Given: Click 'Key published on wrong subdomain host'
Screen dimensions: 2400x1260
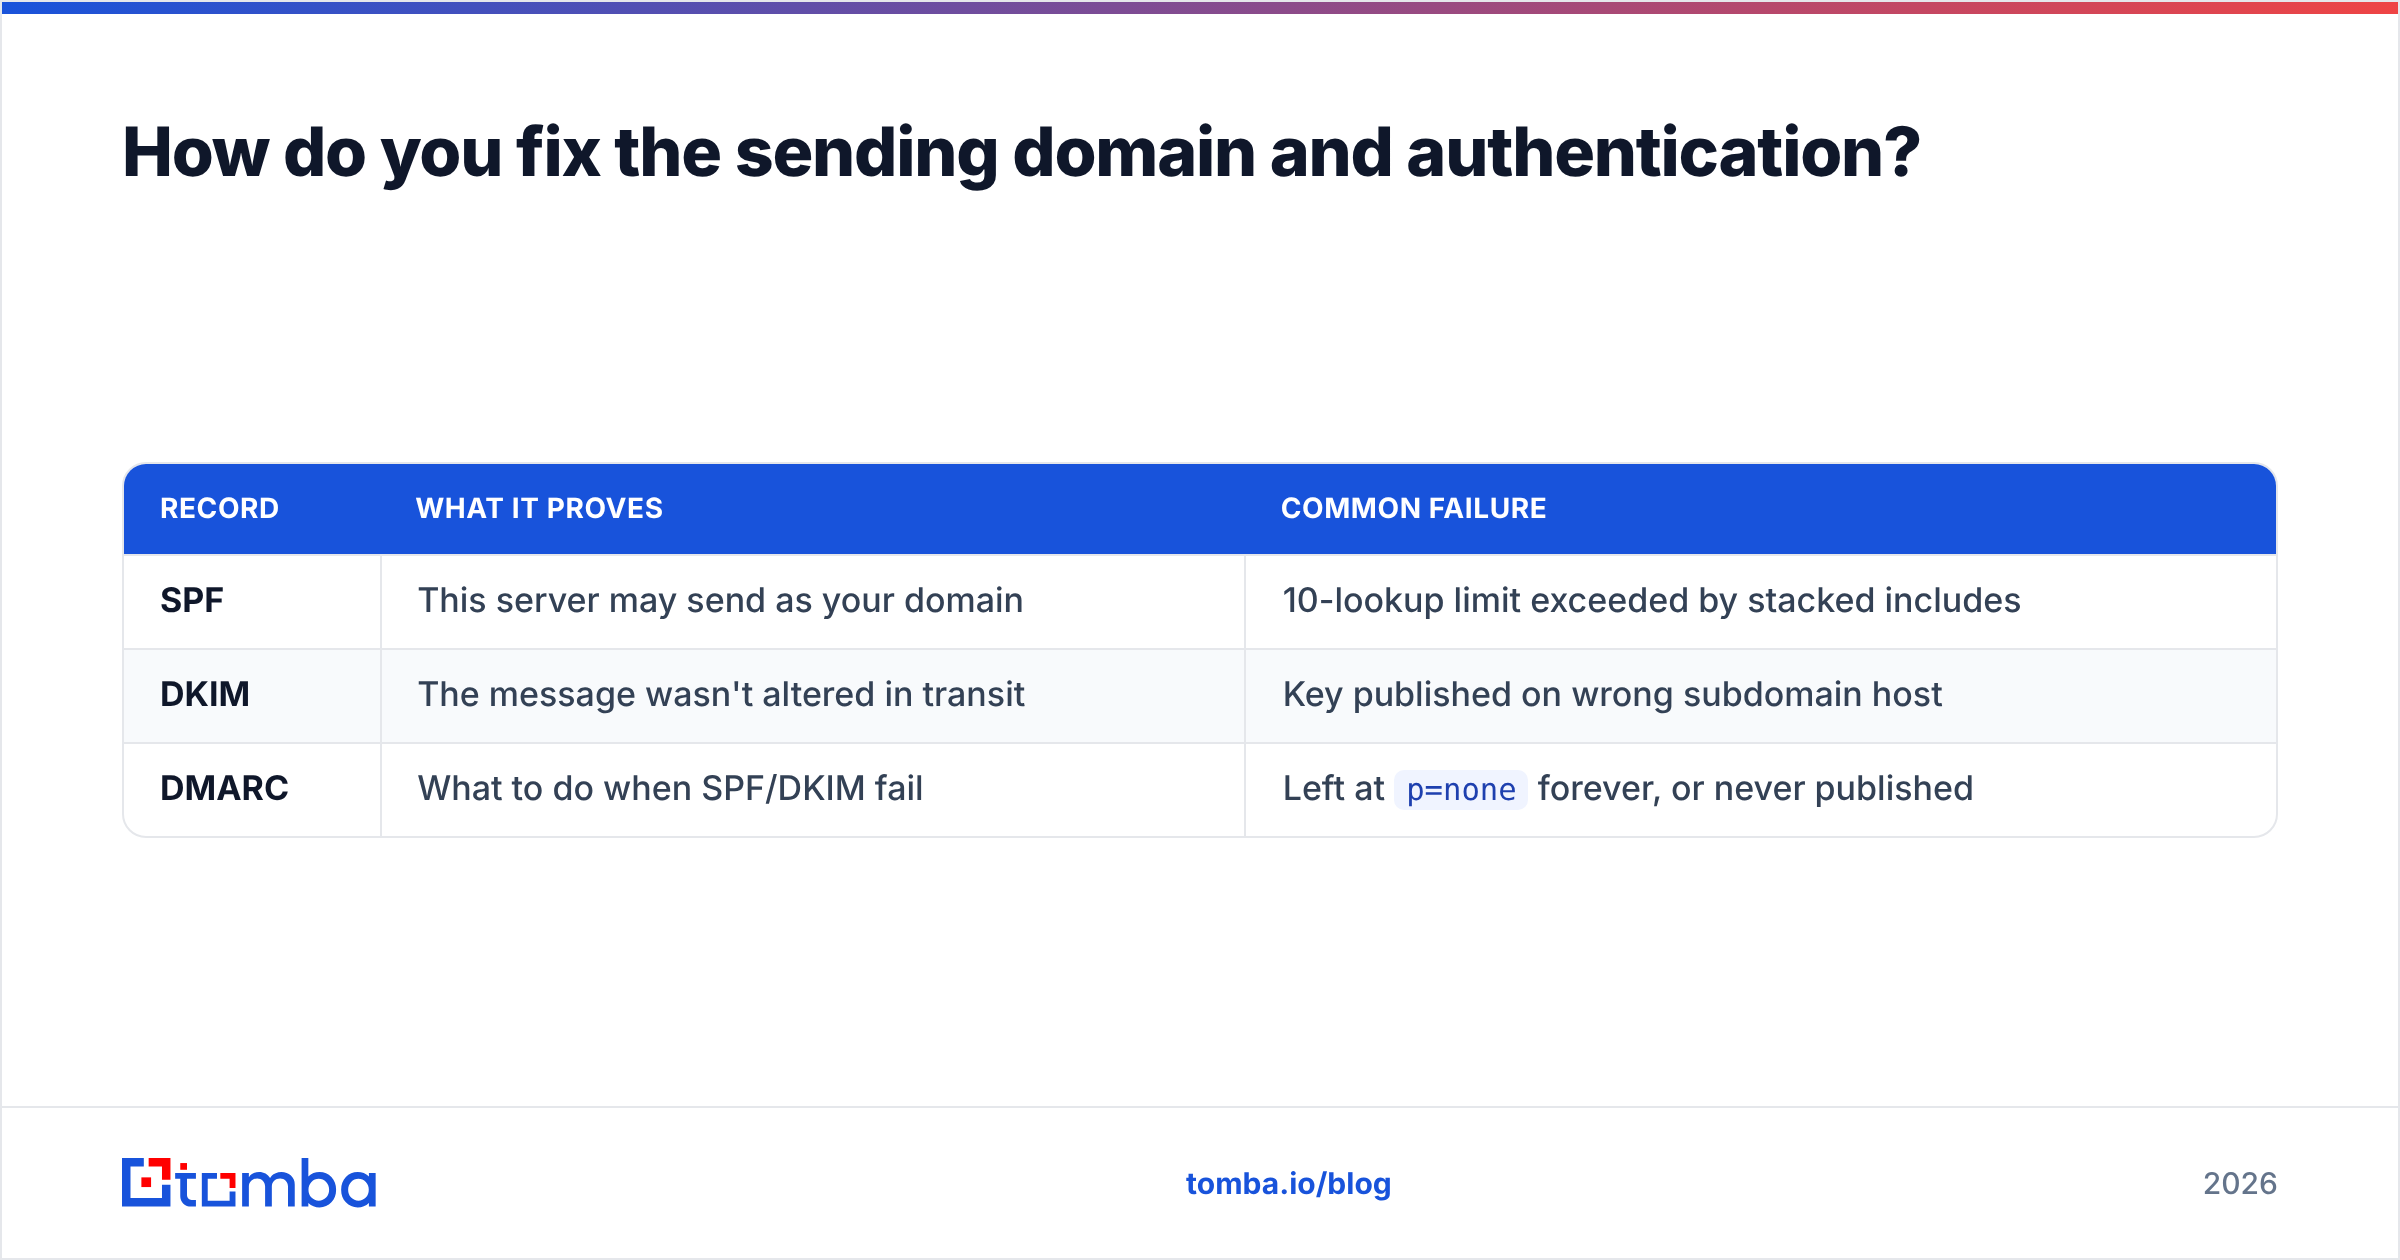Looking at the screenshot, I should (x=1612, y=694).
